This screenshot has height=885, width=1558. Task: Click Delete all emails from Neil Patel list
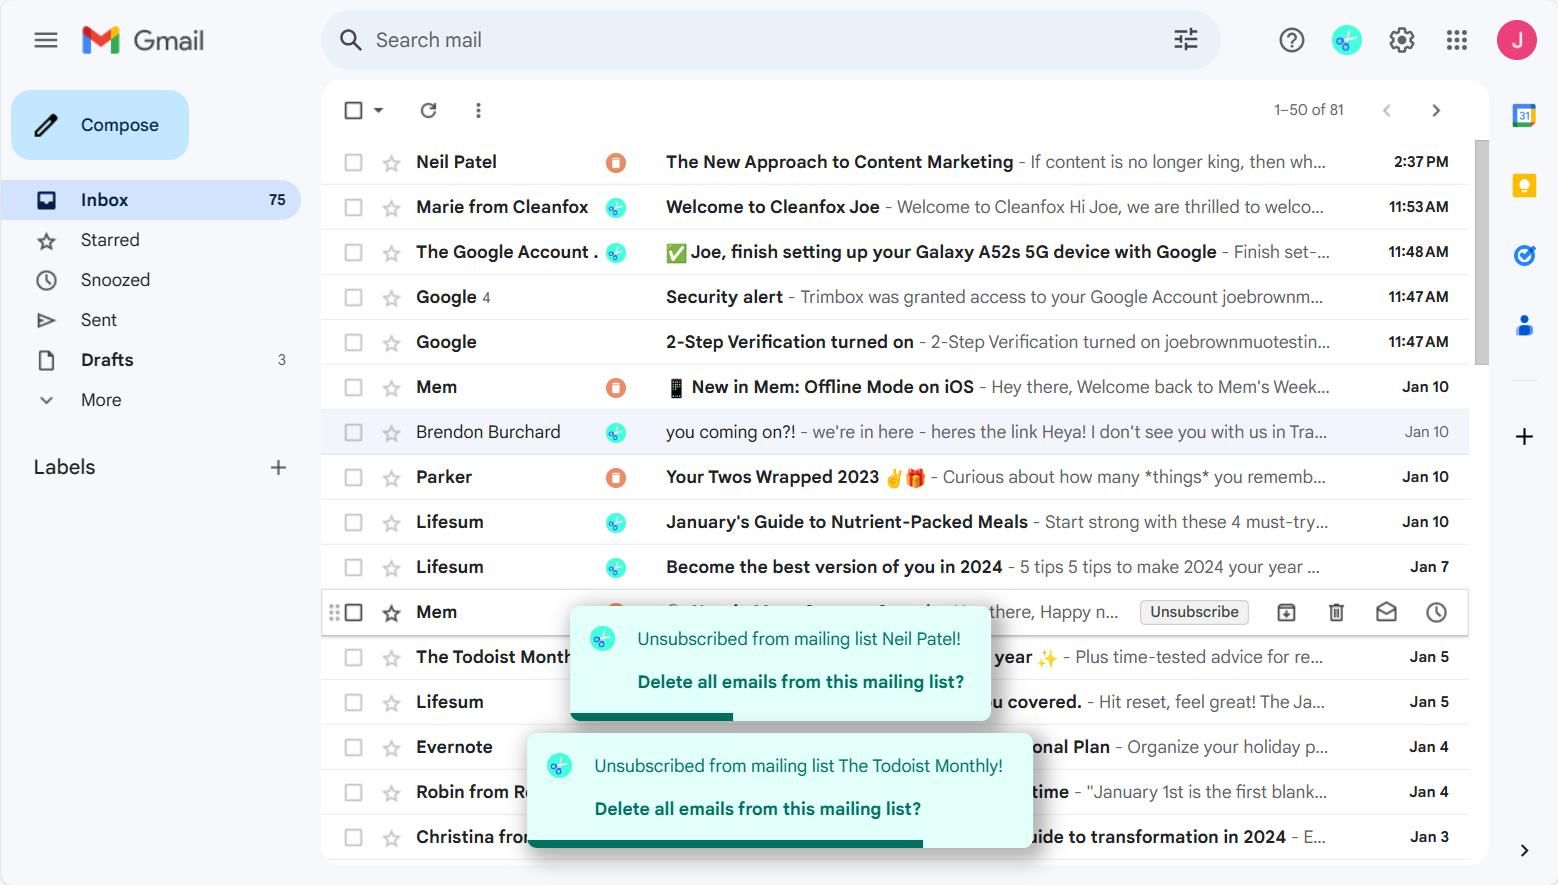[x=800, y=681]
